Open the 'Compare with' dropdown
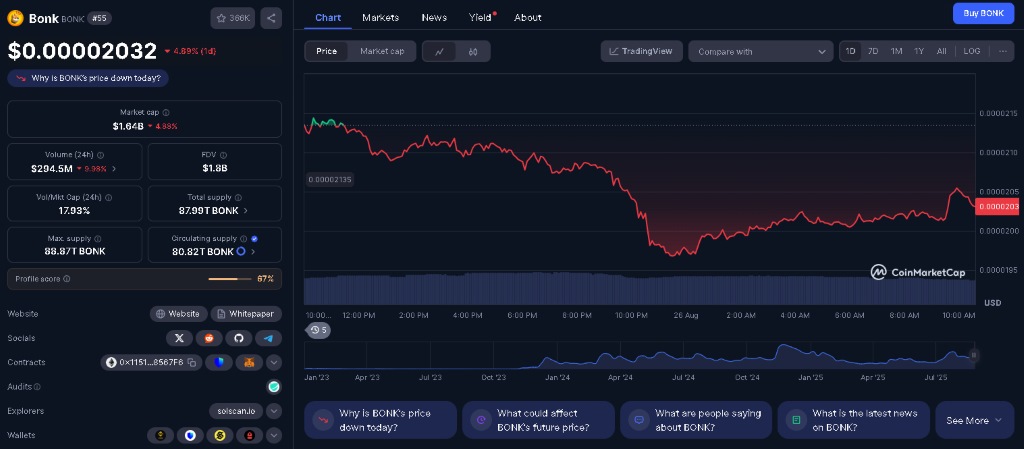The width and height of the screenshot is (1024, 449). [760, 51]
